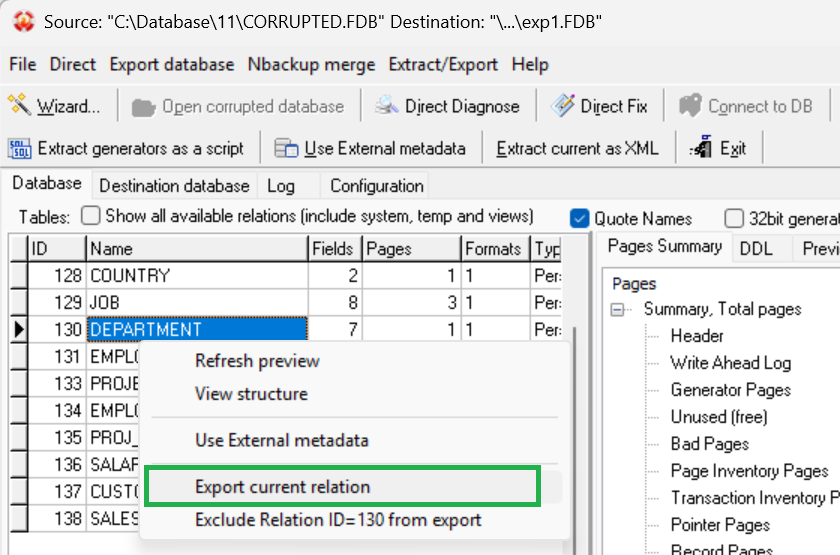Click the Wizard toolbar icon

pos(20,106)
